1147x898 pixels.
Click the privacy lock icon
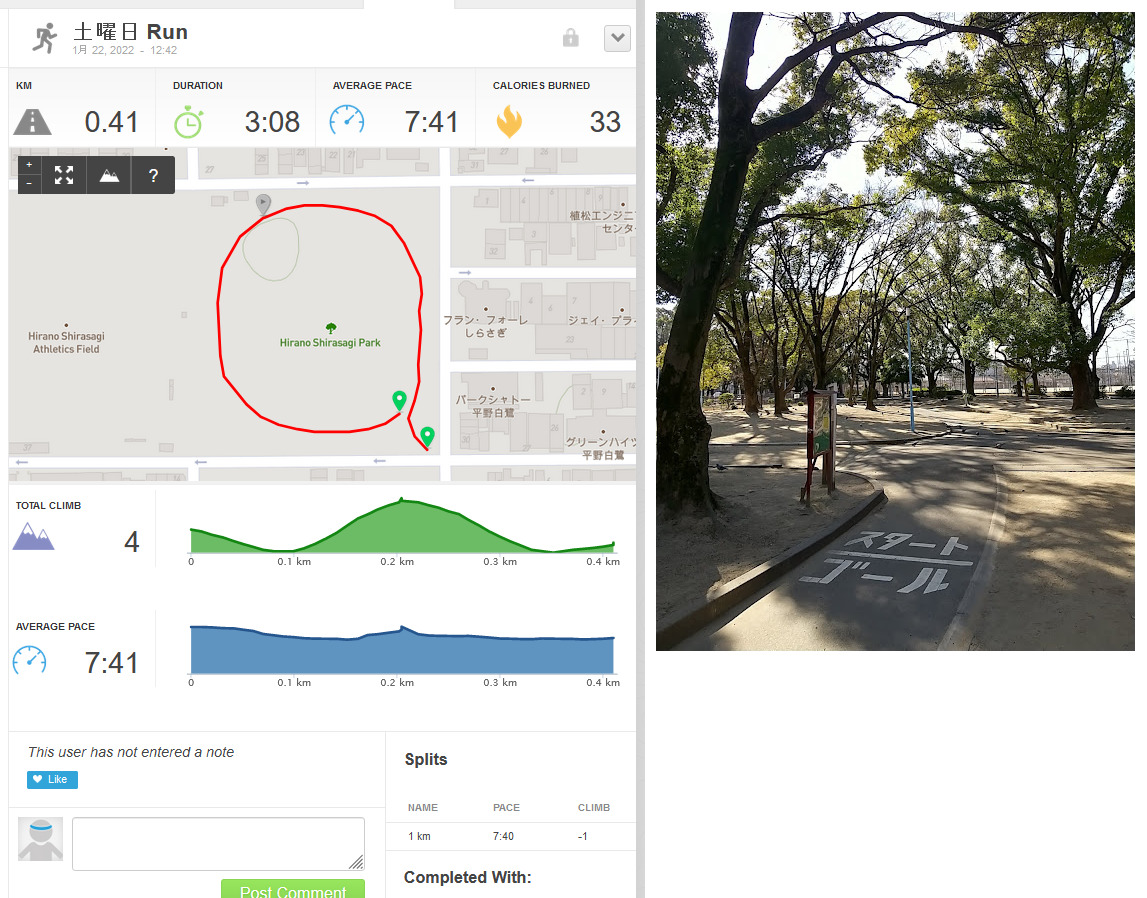[571, 37]
